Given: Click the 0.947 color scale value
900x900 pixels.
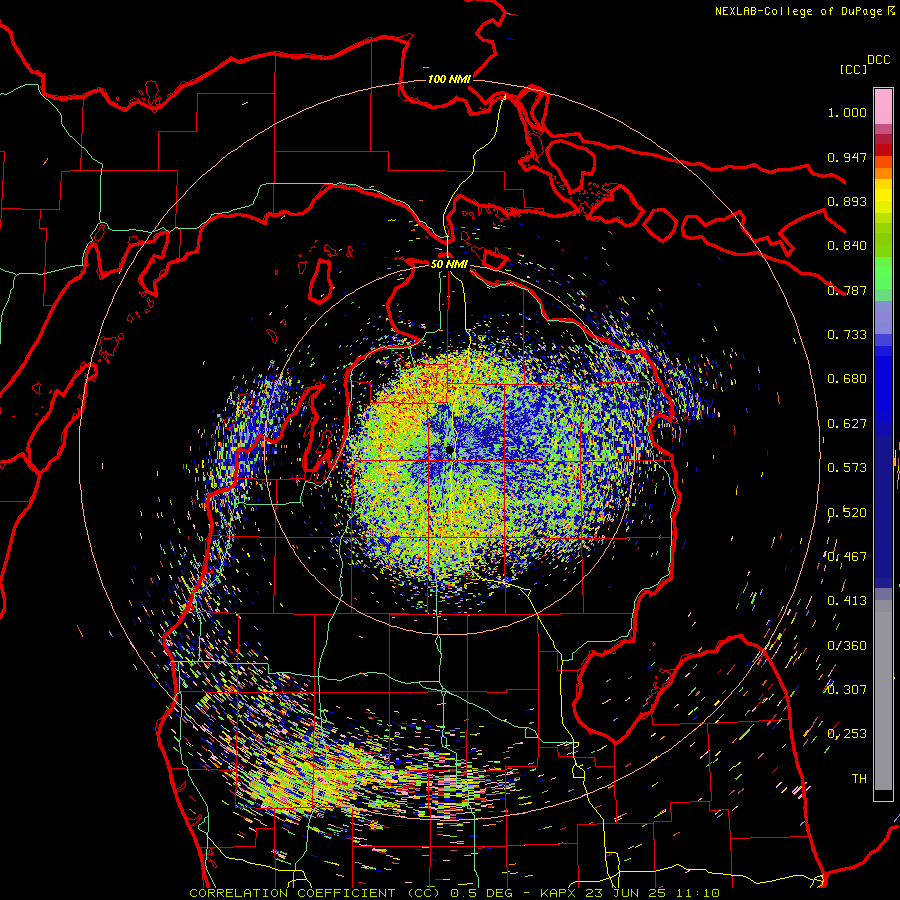Looking at the screenshot, I should pos(847,157).
